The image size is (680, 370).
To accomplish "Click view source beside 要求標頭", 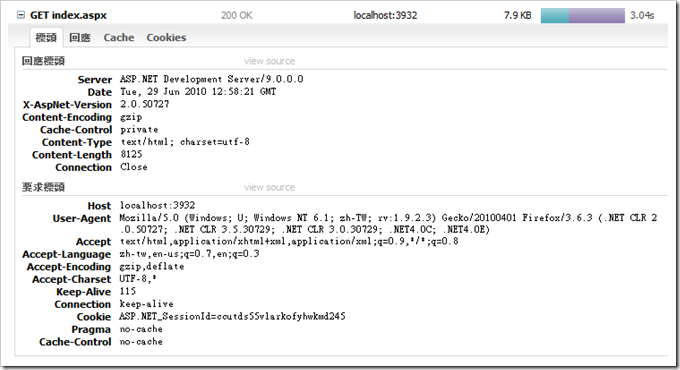I will [269, 187].
